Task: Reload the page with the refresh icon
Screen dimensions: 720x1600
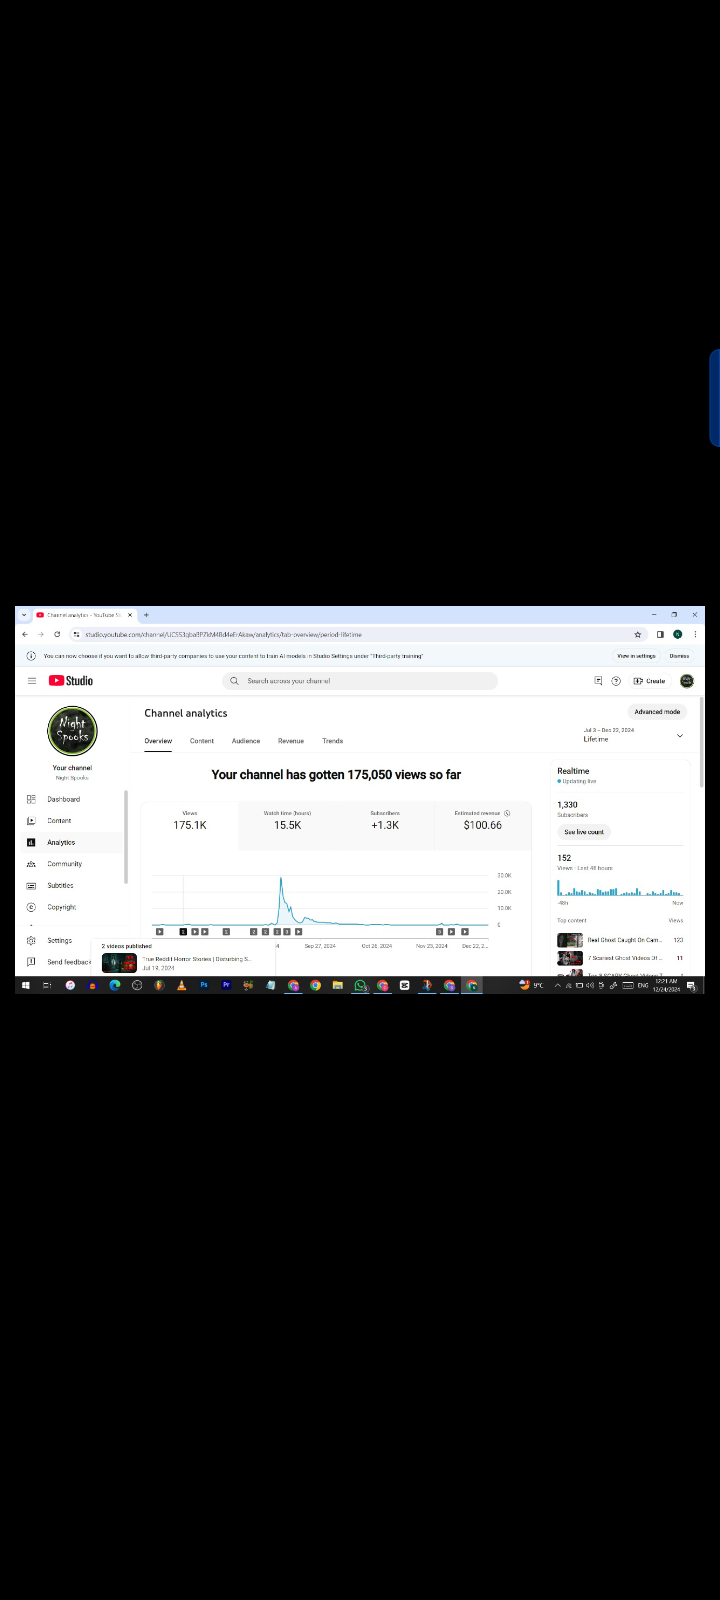Action: tap(57, 634)
